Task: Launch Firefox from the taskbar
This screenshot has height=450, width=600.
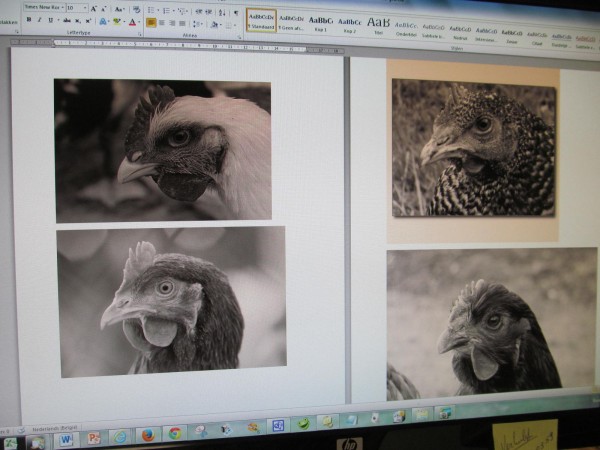Action: [x=148, y=435]
